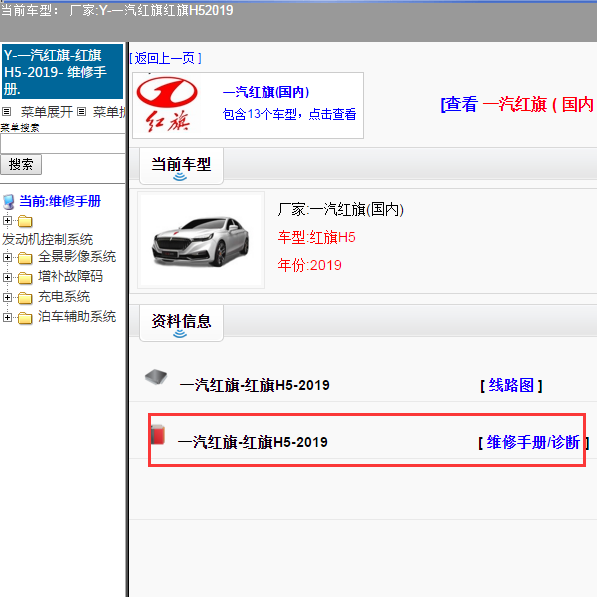Click the 车型:红旗H5 text
This screenshot has height=597, width=597.
tap(316, 237)
